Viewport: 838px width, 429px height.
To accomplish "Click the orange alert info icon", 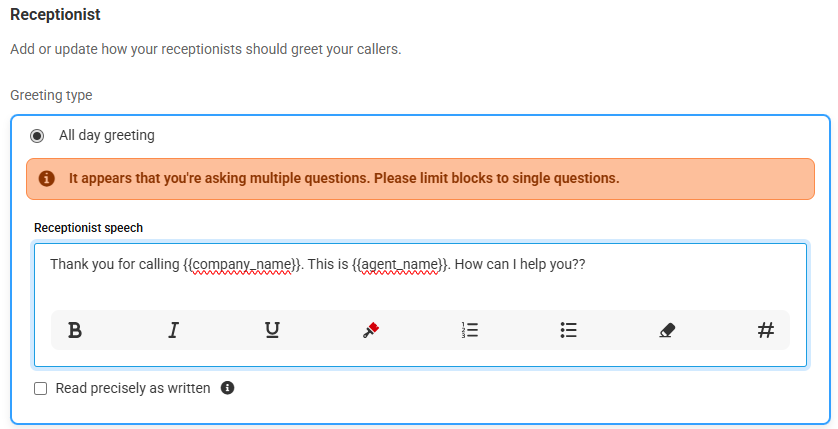I will click(x=46, y=178).
